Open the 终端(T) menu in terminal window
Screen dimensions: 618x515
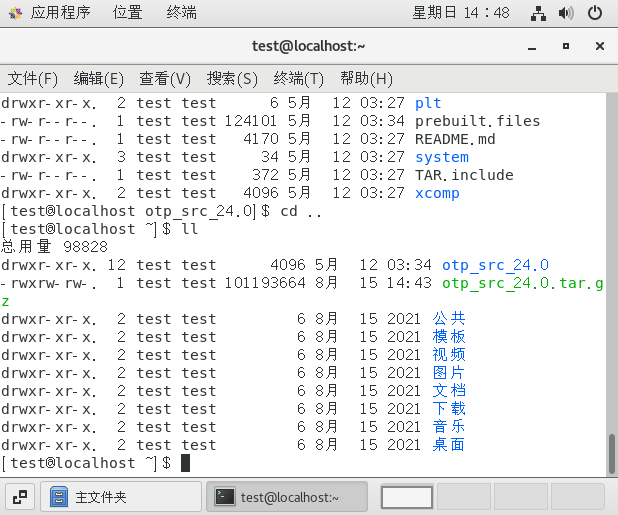pos(298,78)
